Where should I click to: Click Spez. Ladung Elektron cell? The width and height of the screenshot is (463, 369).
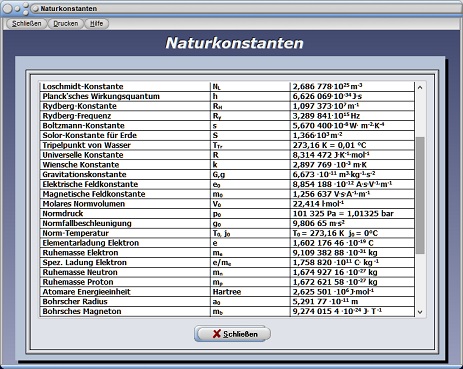pyautogui.click(x=125, y=262)
